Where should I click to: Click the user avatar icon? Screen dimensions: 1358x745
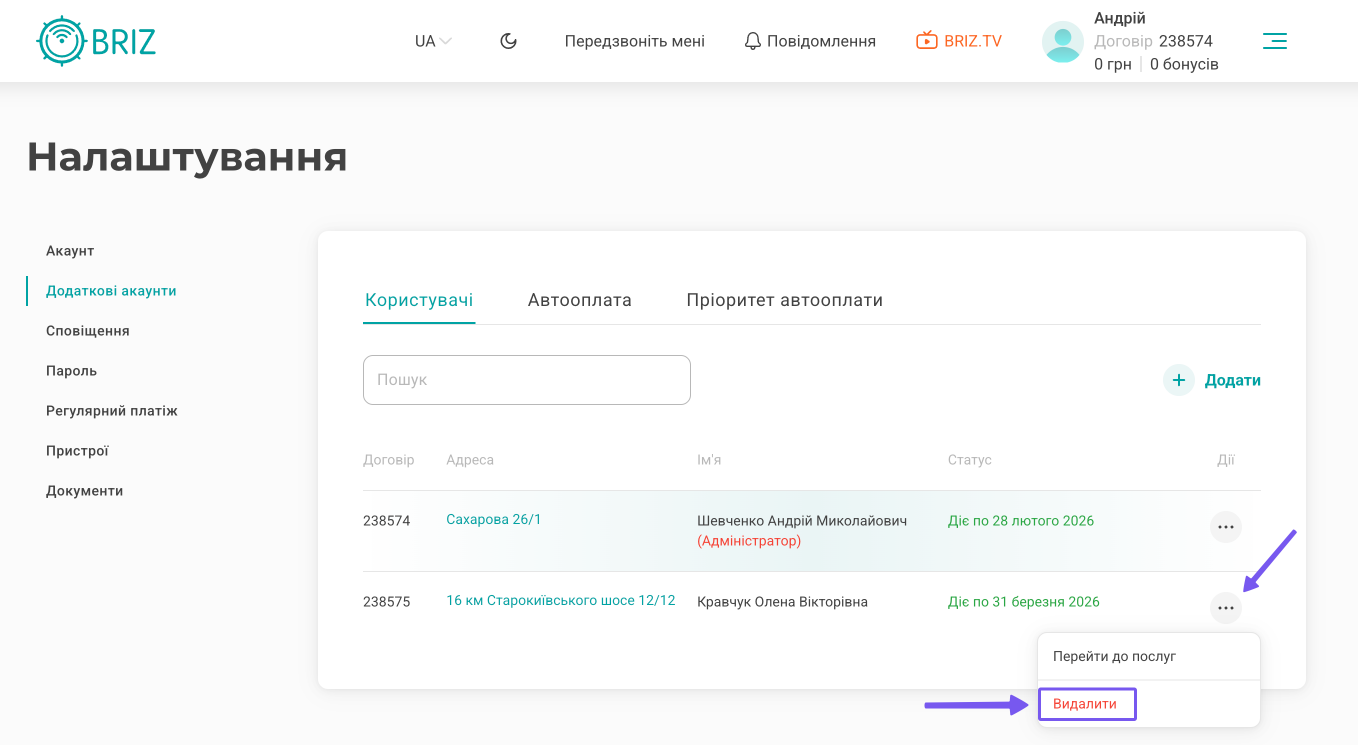pos(1062,42)
